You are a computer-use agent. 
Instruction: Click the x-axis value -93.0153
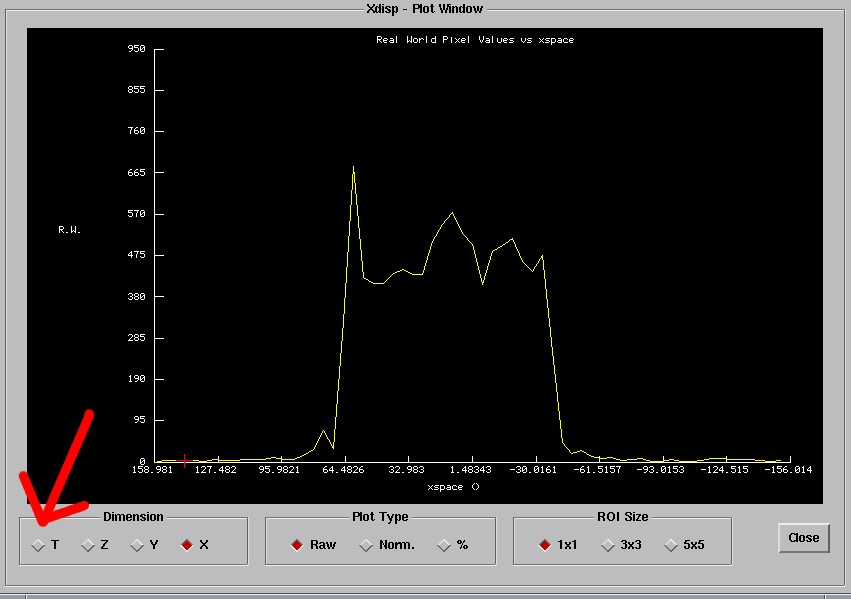[x=661, y=470]
